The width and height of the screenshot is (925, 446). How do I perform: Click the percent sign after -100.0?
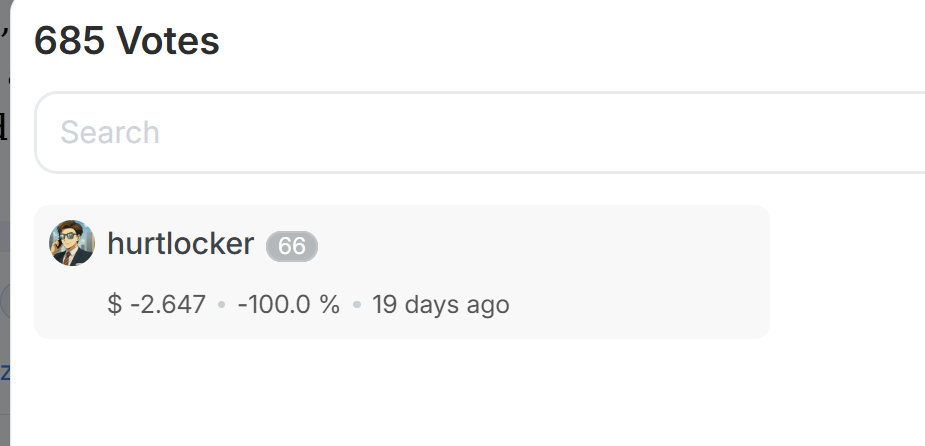pyautogui.click(x=330, y=304)
